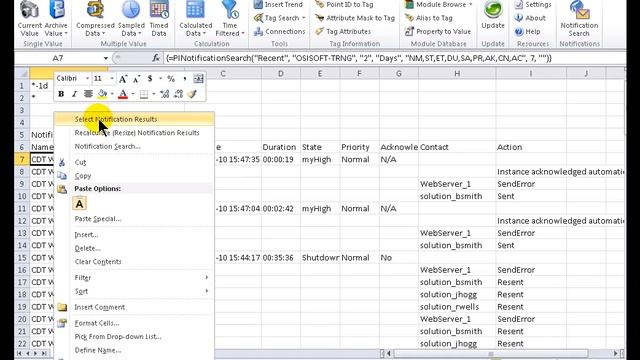
Task: Open Tag Search dropdown arrow
Action: 304,18
